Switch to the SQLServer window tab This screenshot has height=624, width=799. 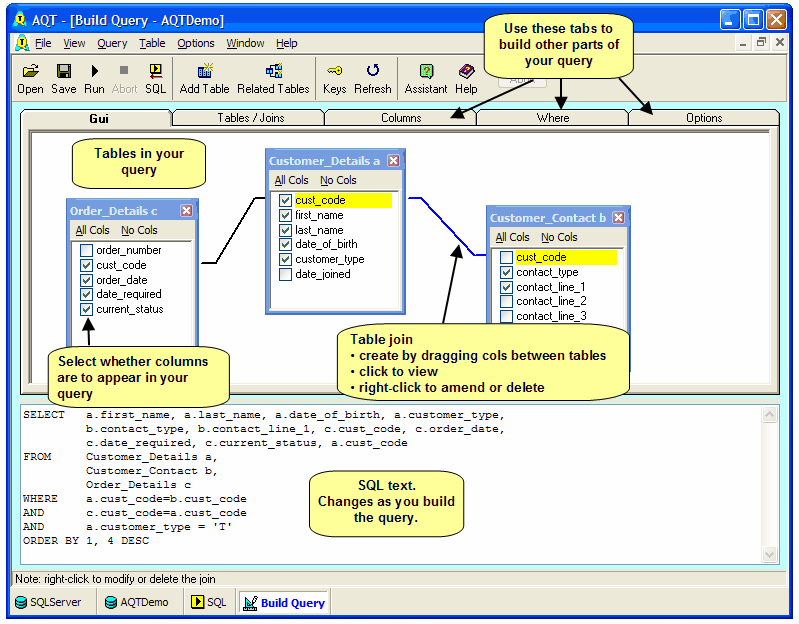48,602
